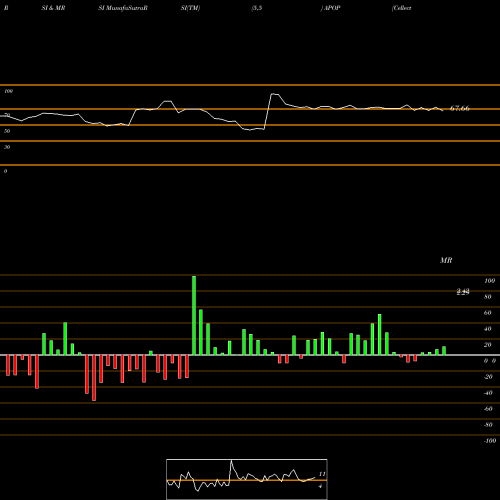Click the 'SI & MR' header label
500x500 pixels.
[x=53, y=8]
